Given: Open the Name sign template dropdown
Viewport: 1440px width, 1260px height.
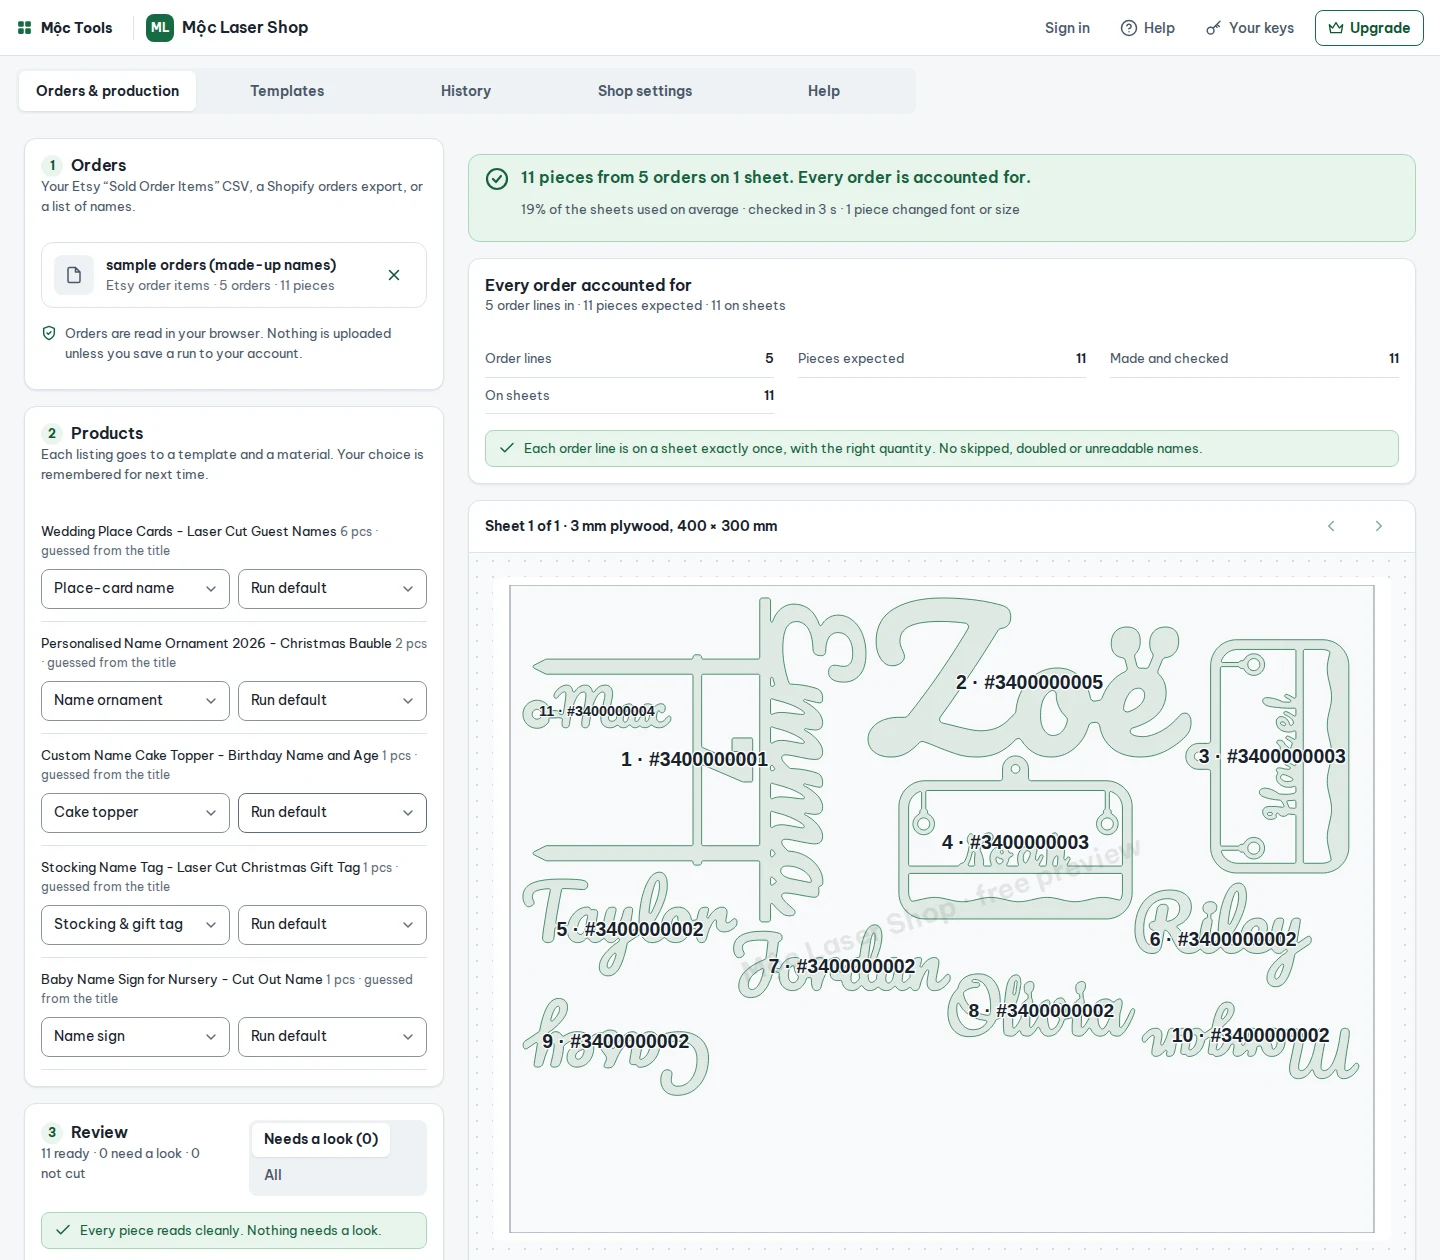Looking at the screenshot, I should tap(135, 1037).
